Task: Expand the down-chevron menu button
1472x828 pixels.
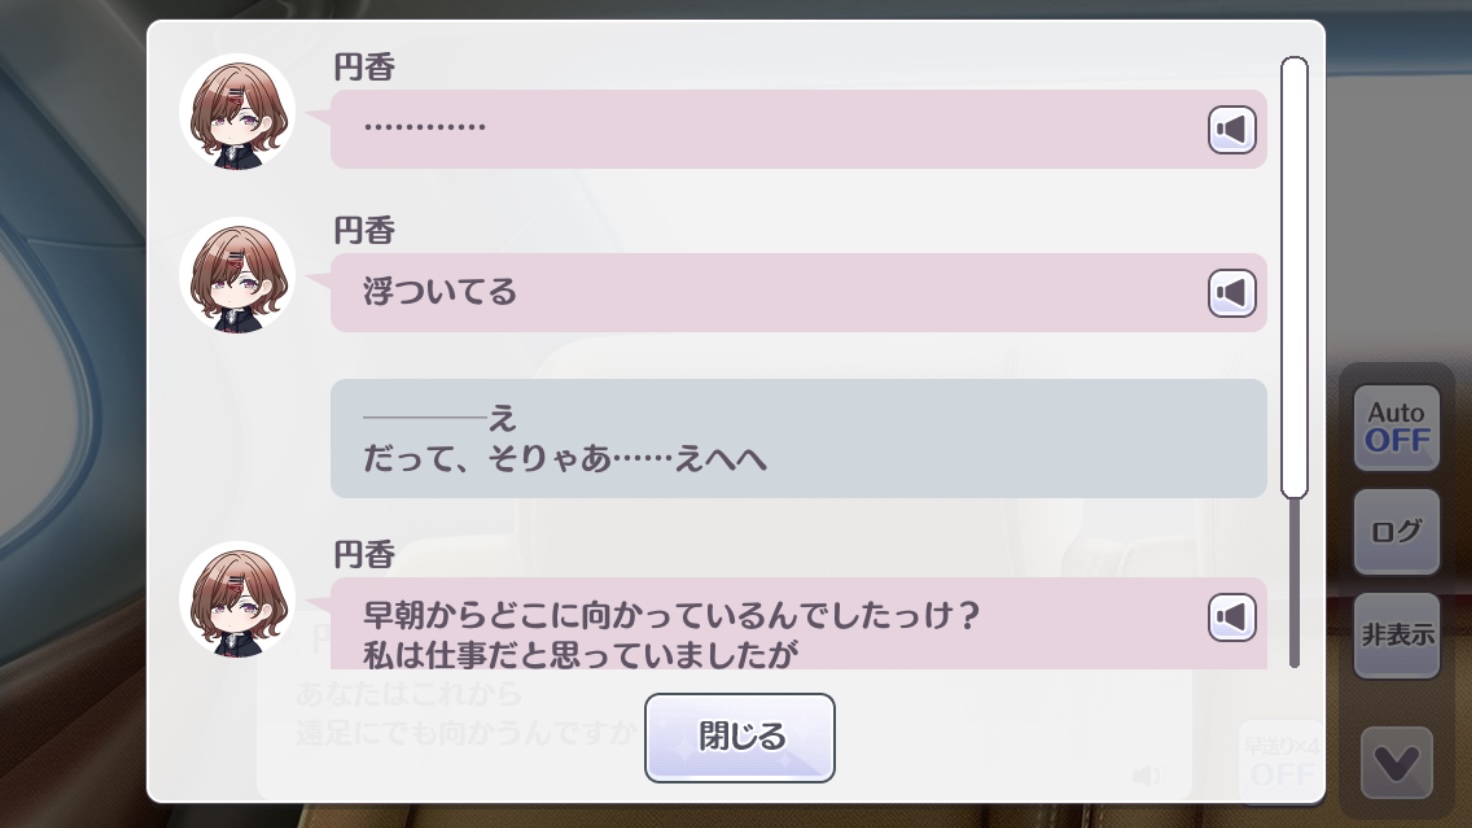Action: [1396, 764]
